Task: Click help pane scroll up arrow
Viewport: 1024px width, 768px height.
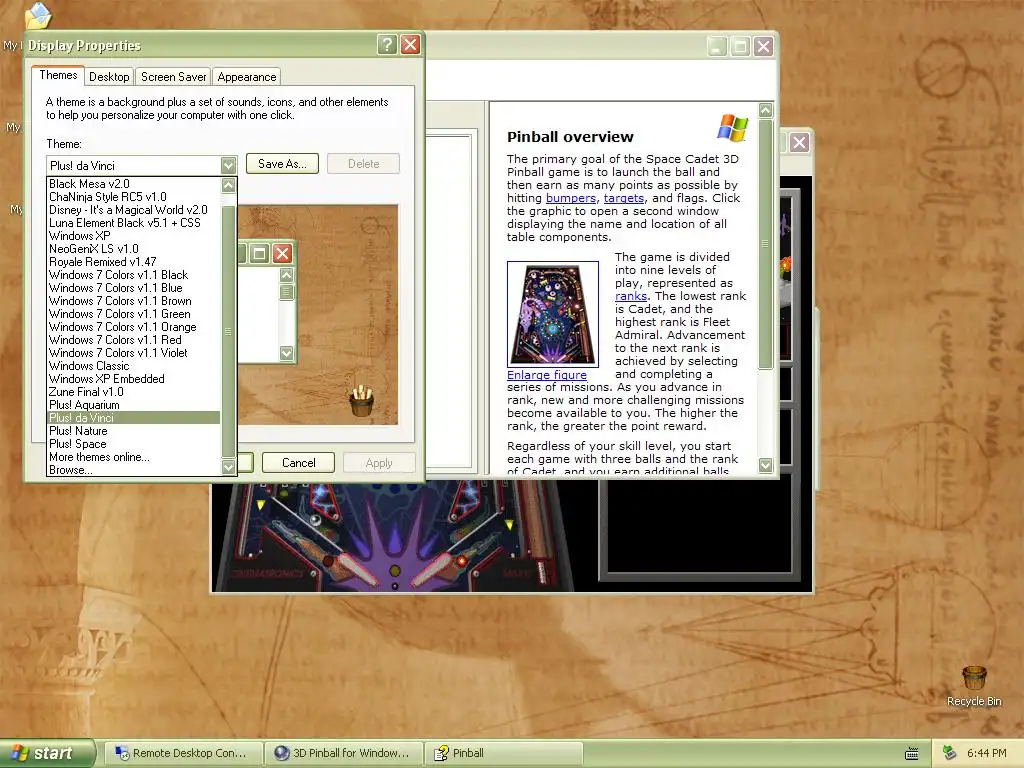Action: 765,110
